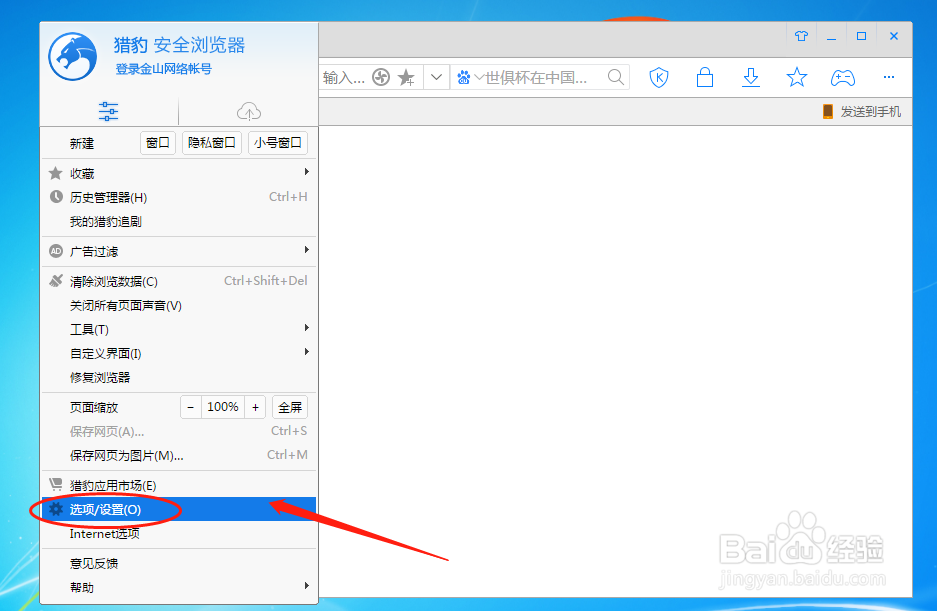Viewport: 937px width, 611px height.
Task: Click the orange phone icon
Action: [828, 111]
